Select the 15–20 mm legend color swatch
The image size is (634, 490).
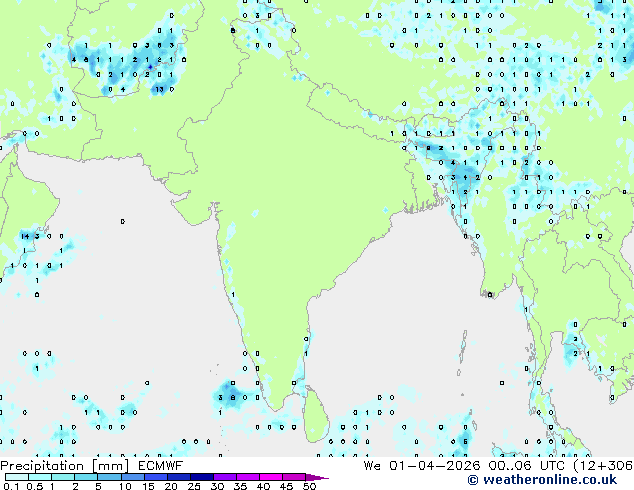click(x=155, y=477)
